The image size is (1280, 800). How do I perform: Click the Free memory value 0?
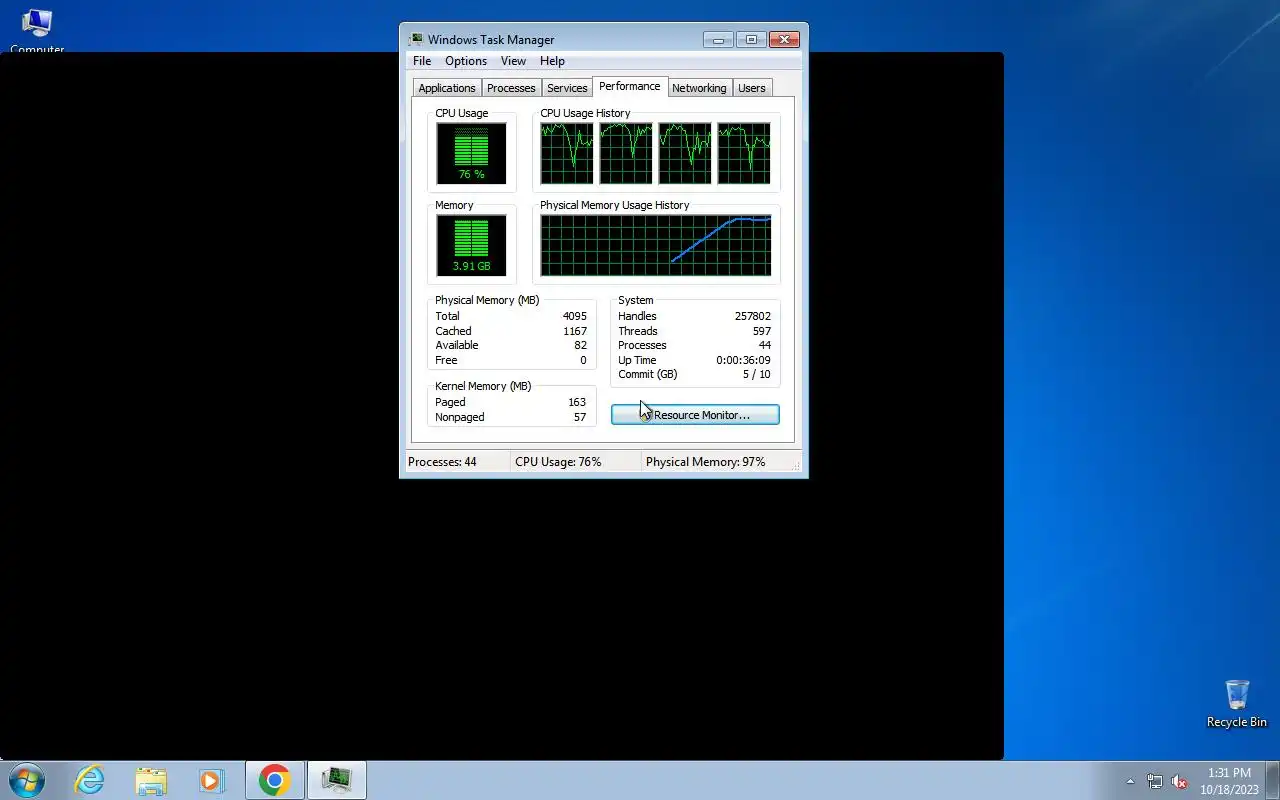(583, 360)
